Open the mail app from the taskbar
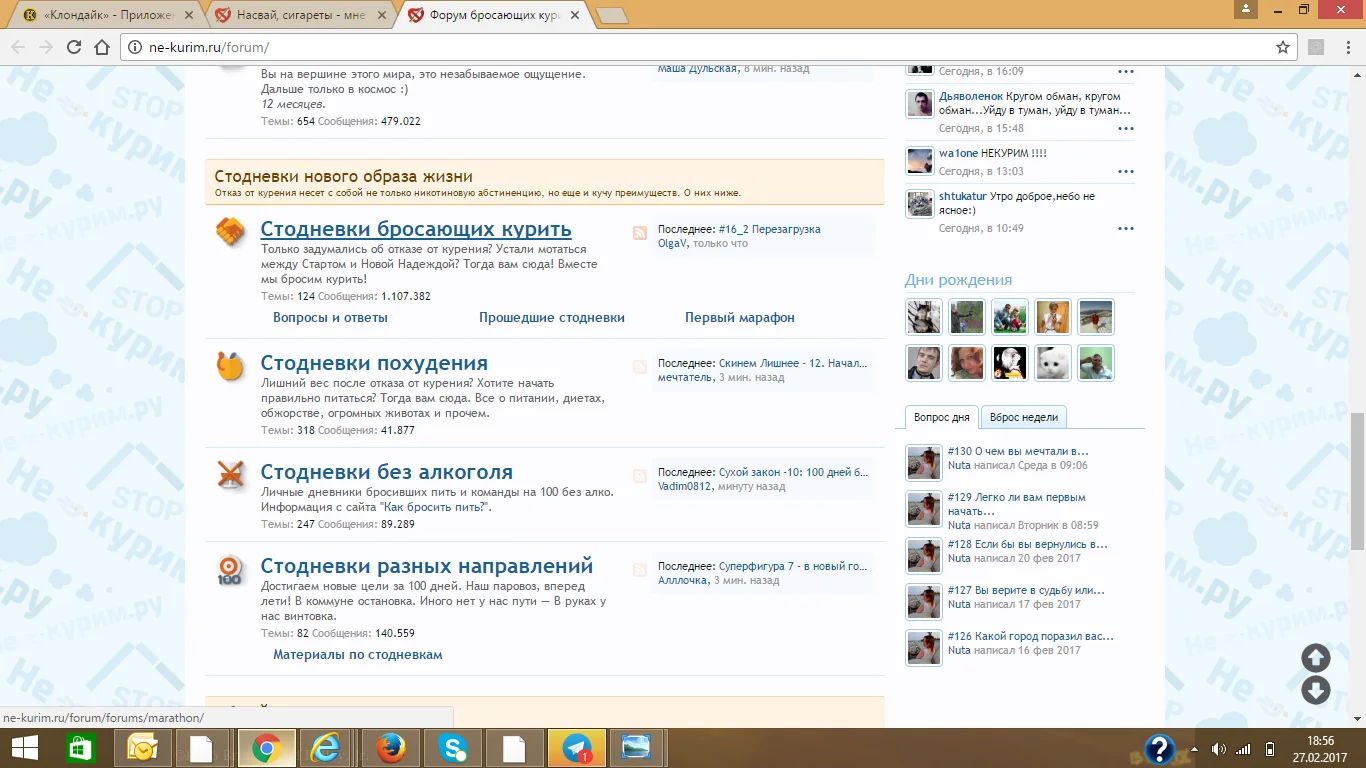Screen dimensions: 1366x768 [143, 748]
